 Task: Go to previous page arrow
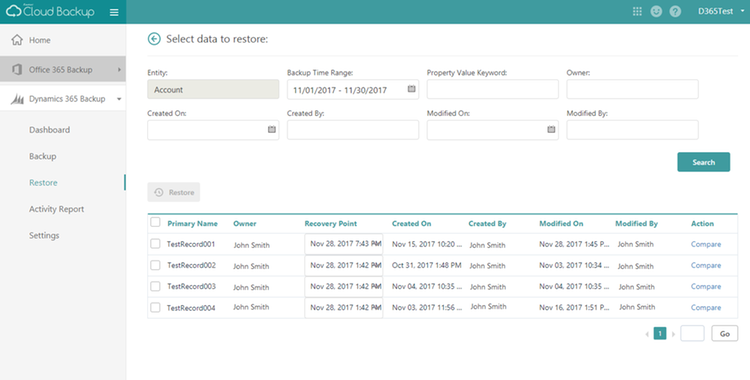647,334
